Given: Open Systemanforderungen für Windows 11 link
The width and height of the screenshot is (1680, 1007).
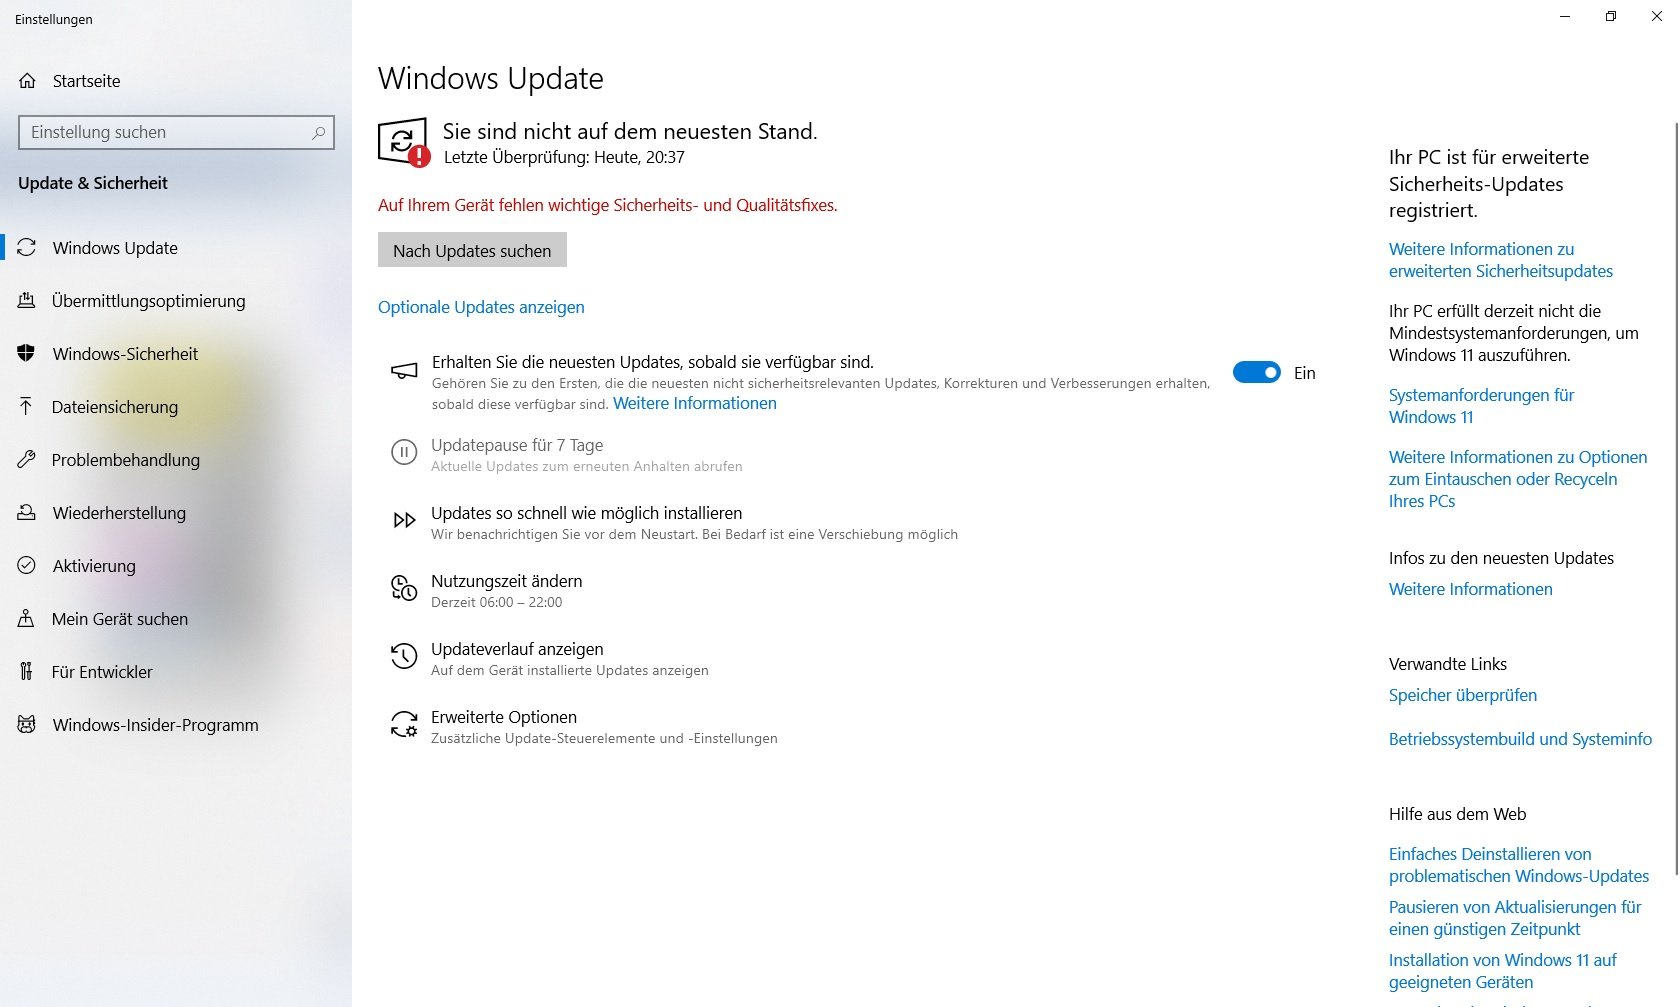Looking at the screenshot, I should coord(1481,406).
